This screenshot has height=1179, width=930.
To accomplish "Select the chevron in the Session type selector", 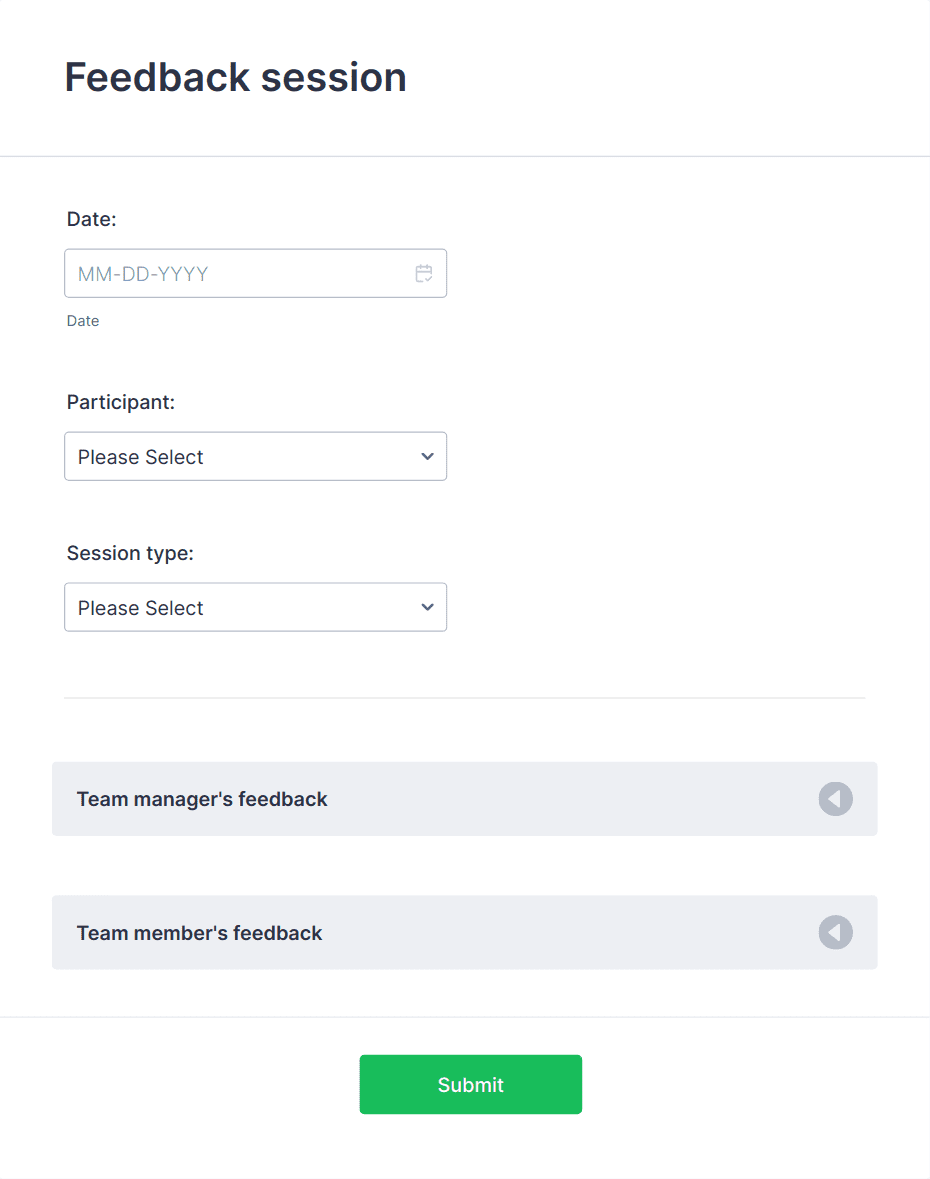I will (x=427, y=607).
